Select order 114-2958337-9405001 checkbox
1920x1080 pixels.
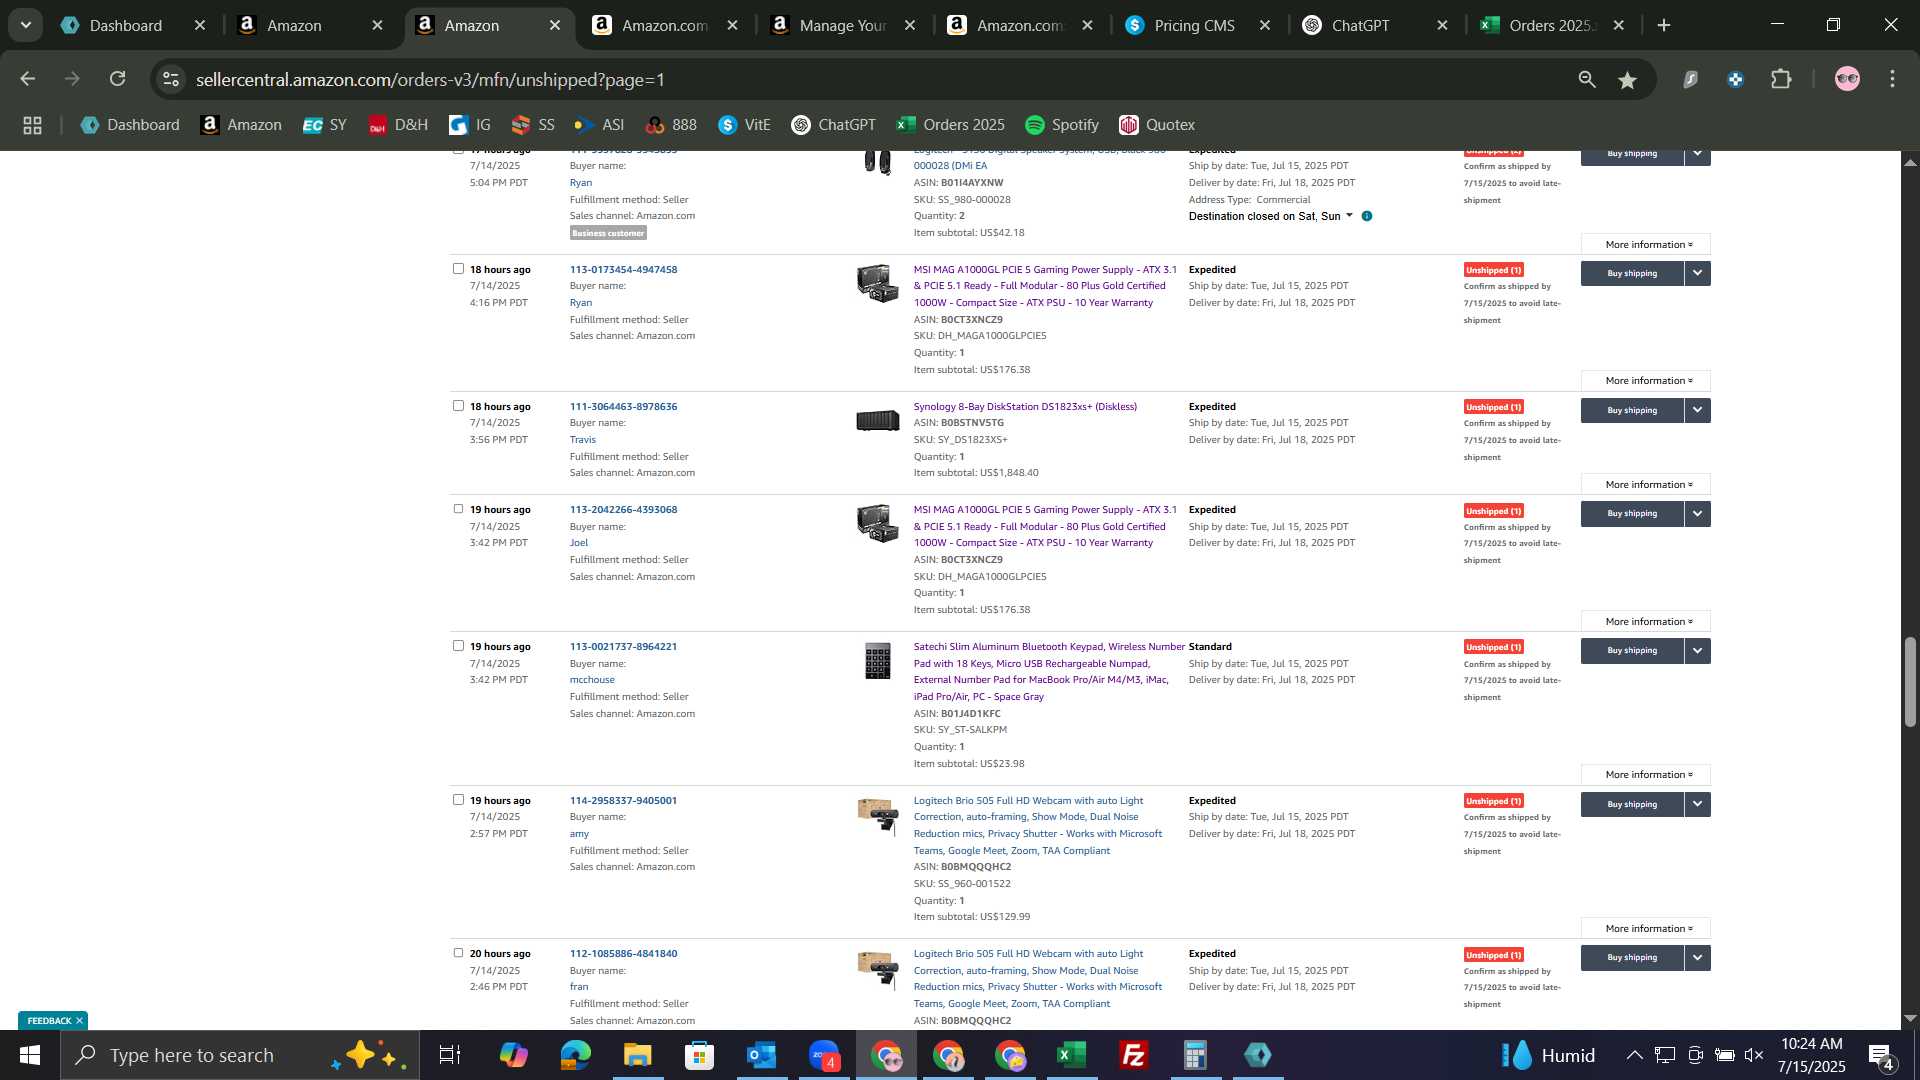[458, 800]
